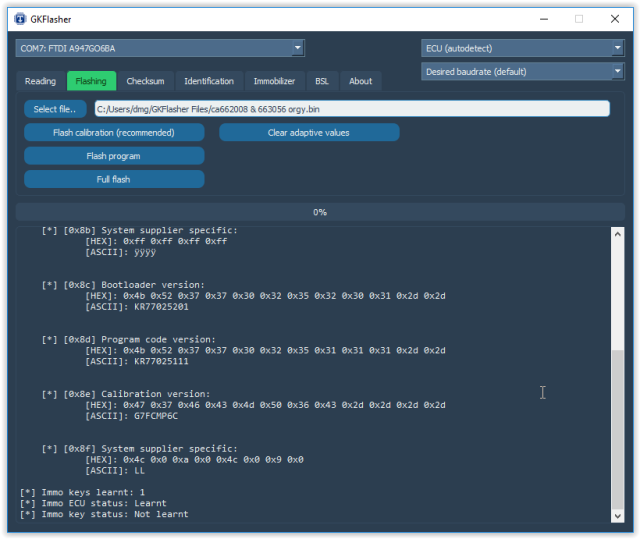Image resolution: width=640 pixels, height=539 pixels.
Task: Click the Flash program button
Action: pos(114,156)
